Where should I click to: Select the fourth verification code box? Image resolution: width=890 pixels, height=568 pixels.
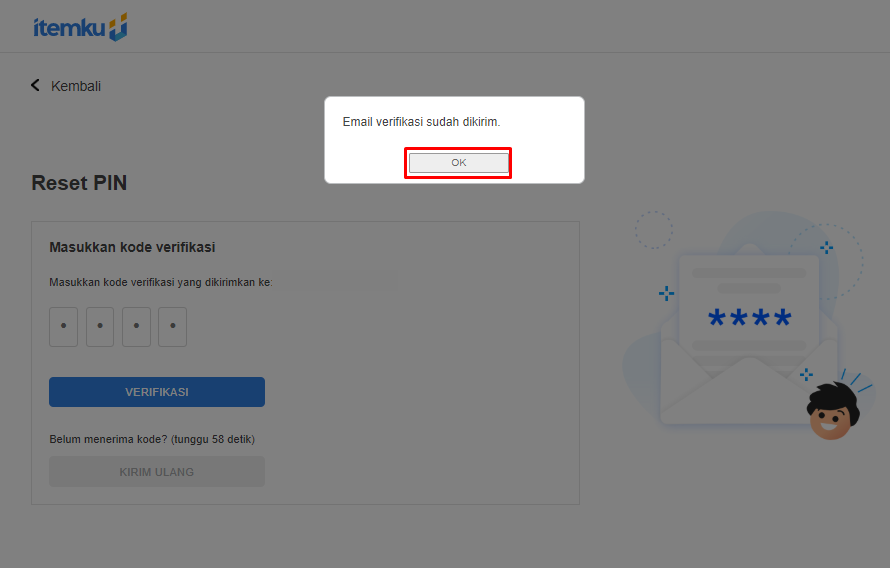pyautogui.click(x=172, y=327)
